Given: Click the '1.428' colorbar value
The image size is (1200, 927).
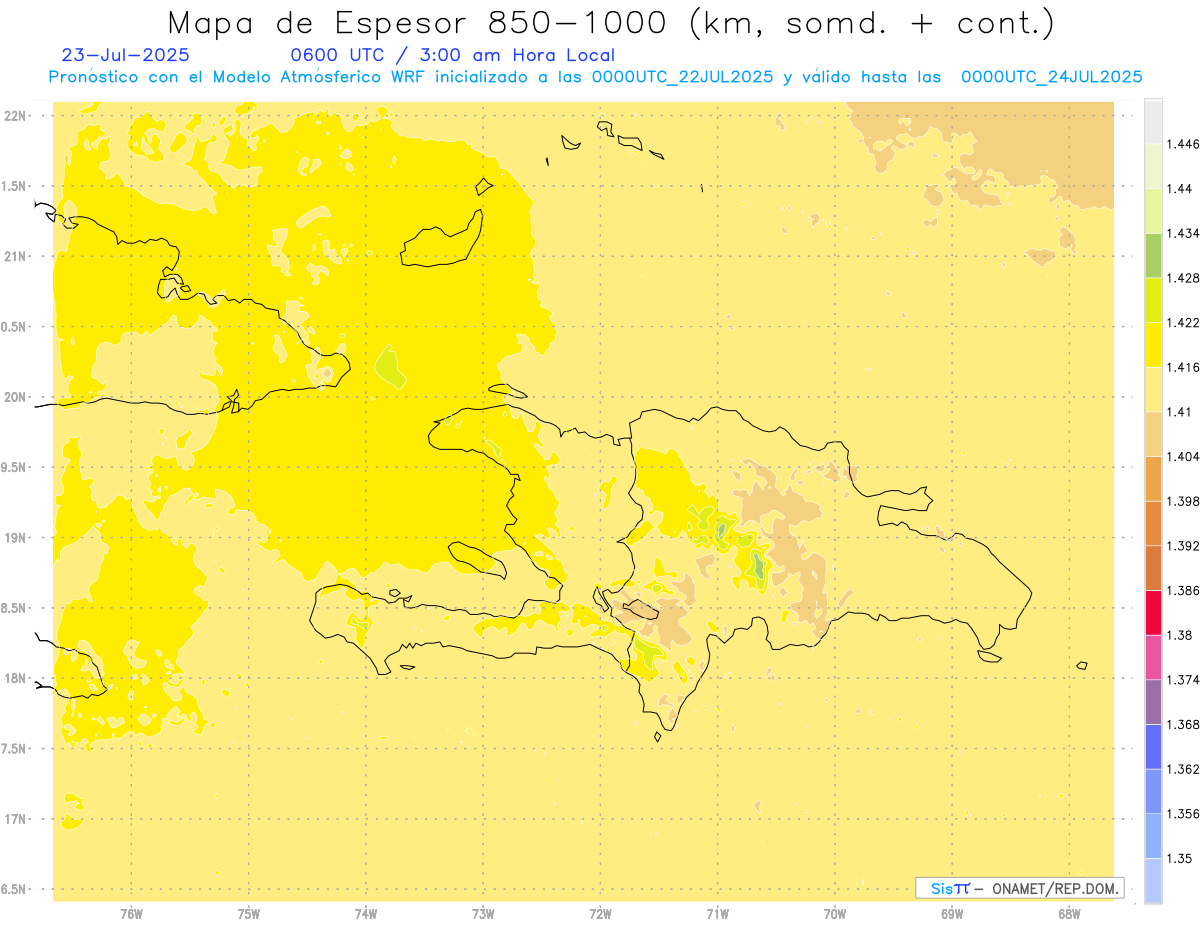Looking at the screenshot, I should pos(1184,278).
